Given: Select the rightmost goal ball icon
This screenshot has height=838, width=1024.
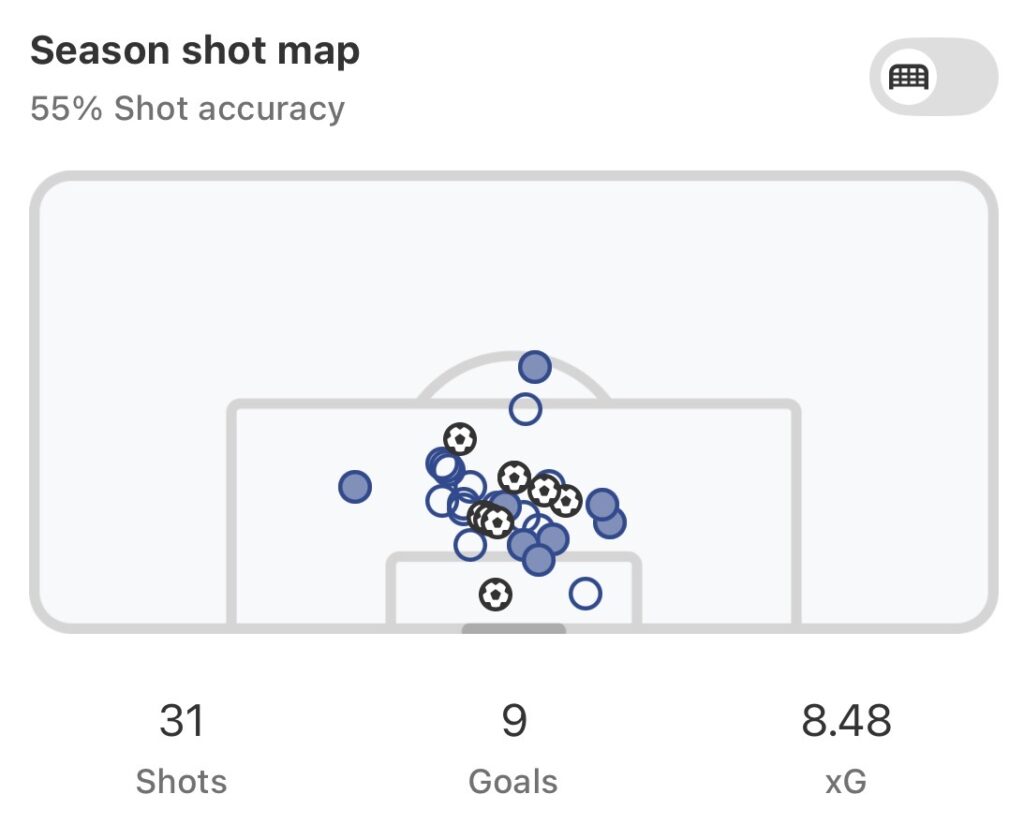Looking at the screenshot, I should 566,500.
